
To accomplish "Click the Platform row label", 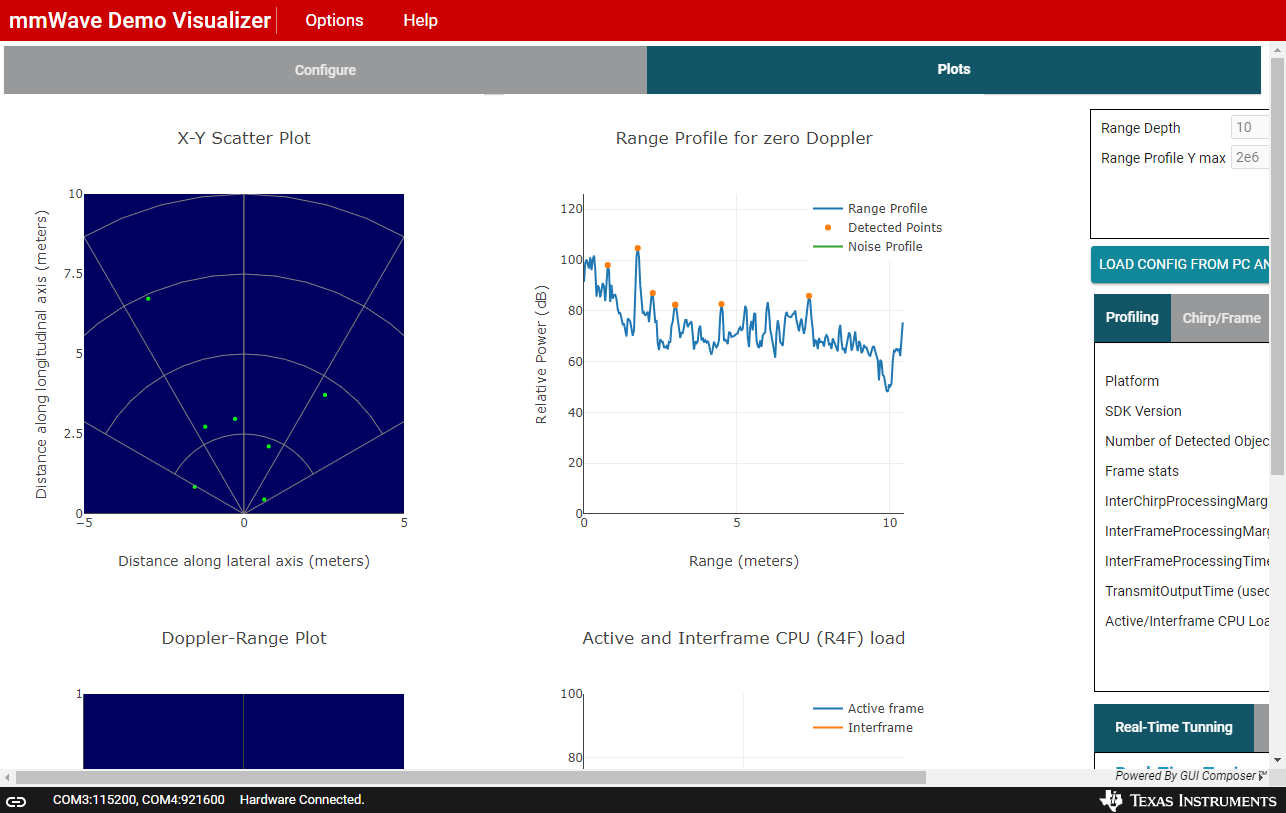I will pos(1132,381).
